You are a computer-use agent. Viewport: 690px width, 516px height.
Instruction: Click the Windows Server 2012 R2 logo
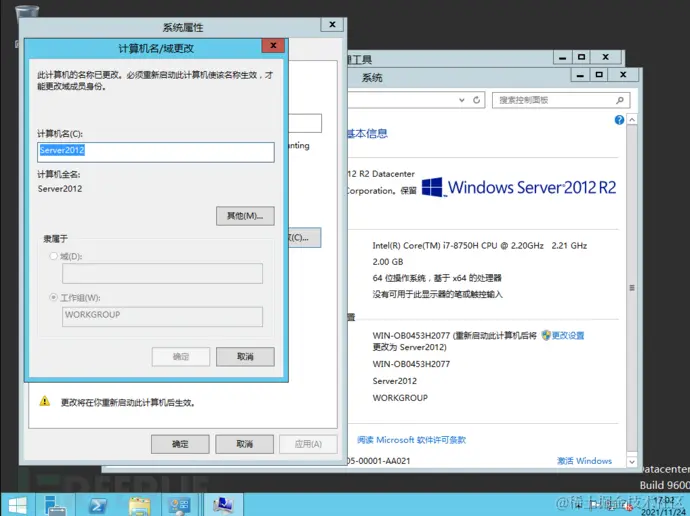519,187
